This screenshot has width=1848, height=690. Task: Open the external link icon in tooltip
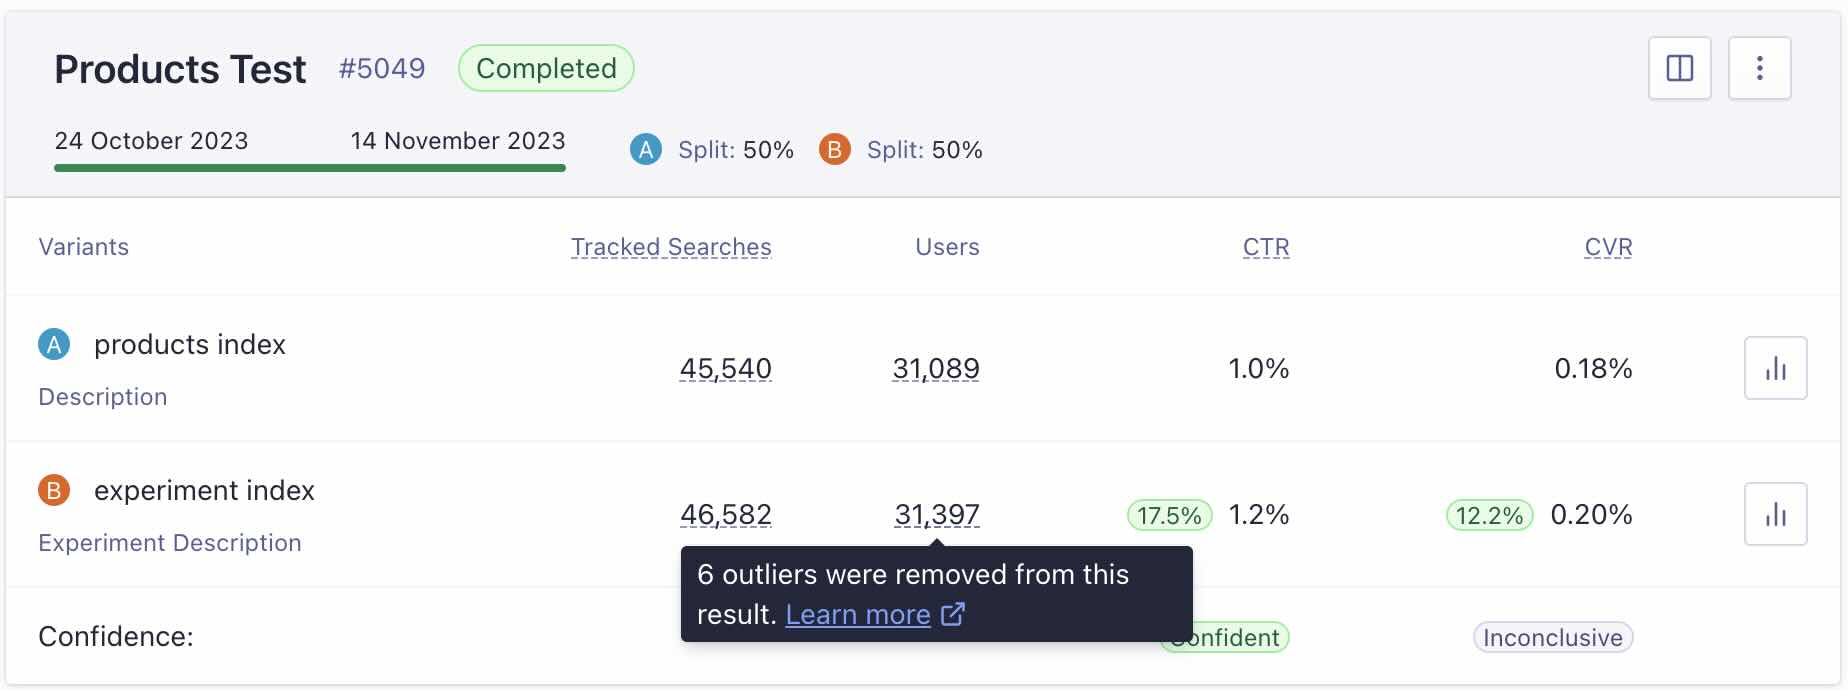pos(953,614)
